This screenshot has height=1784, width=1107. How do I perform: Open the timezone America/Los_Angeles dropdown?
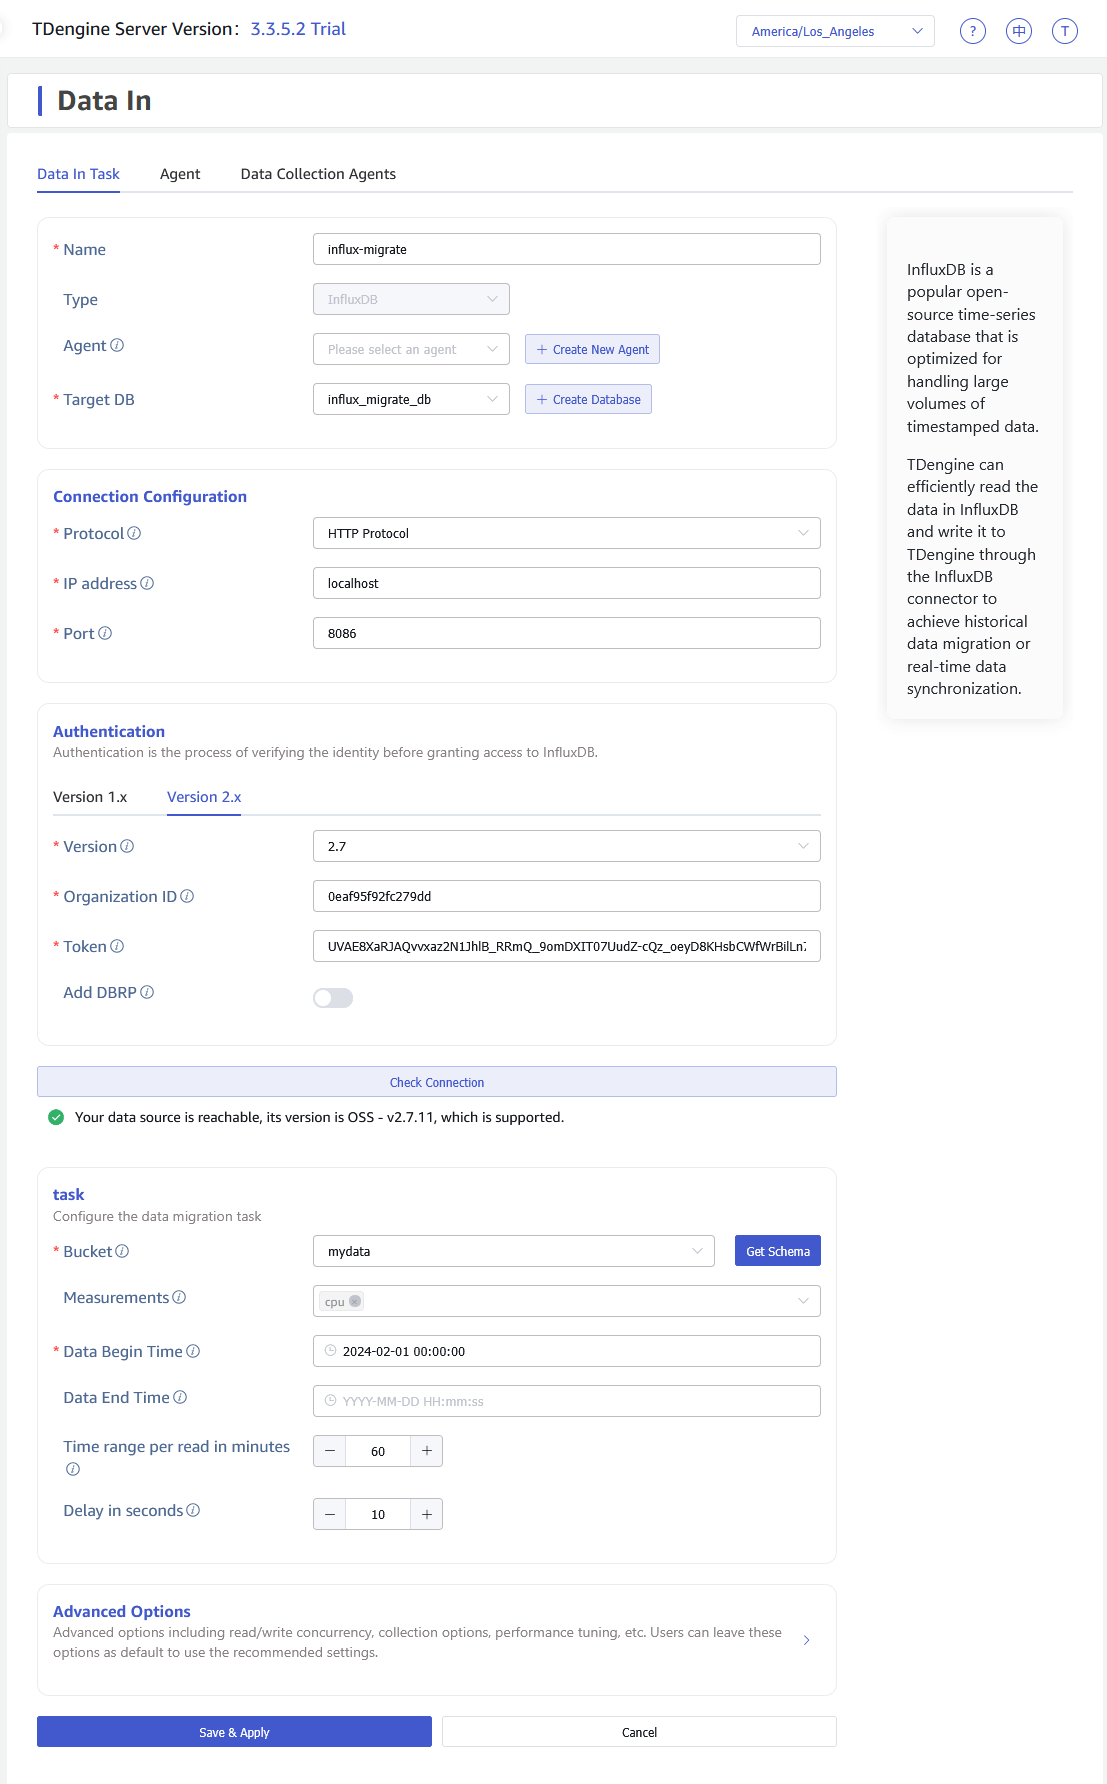point(835,31)
